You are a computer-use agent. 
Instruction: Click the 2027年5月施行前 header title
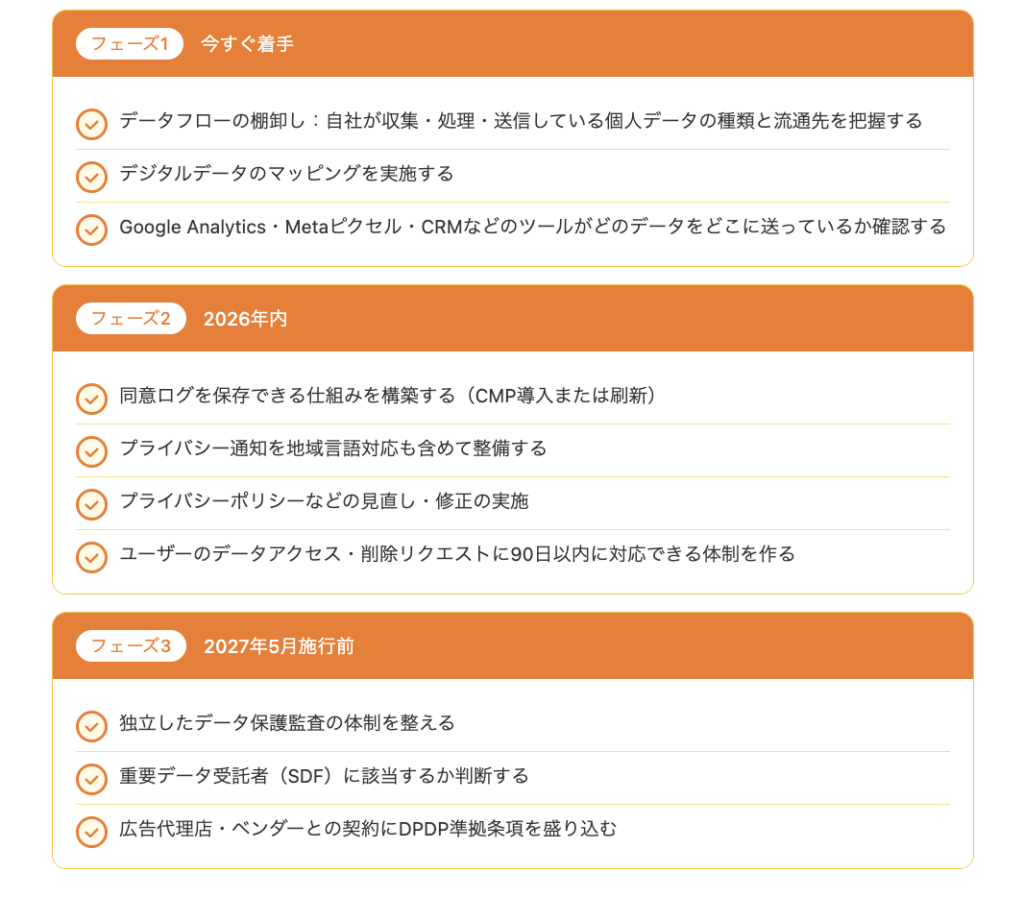point(279,647)
